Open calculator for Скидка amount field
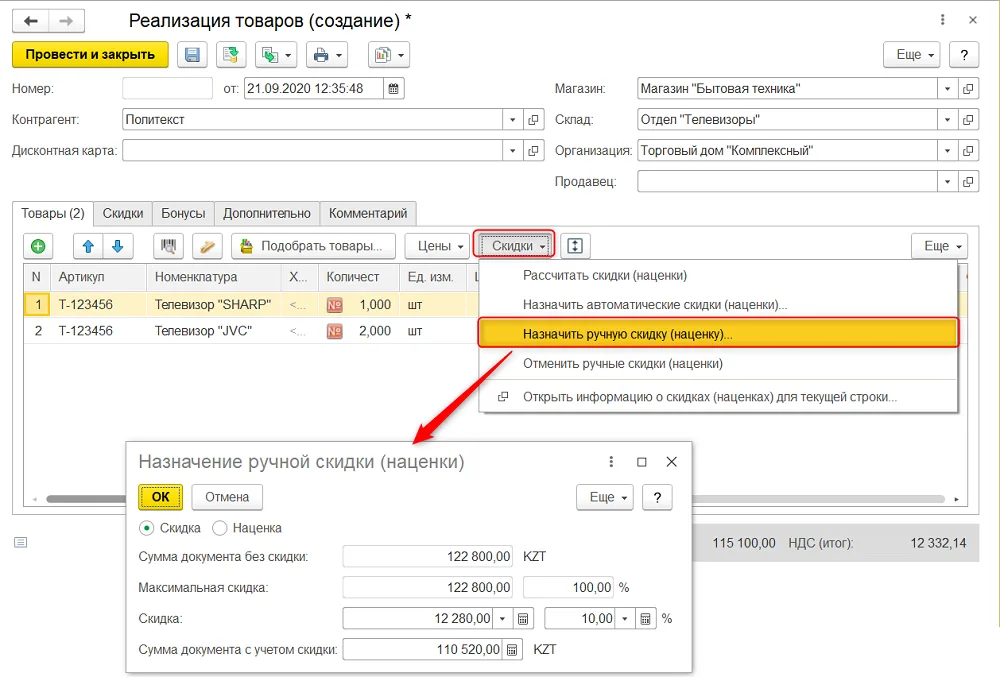Image resolution: width=1000 pixels, height=677 pixels. pyautogui.click(x=523, y=618)
